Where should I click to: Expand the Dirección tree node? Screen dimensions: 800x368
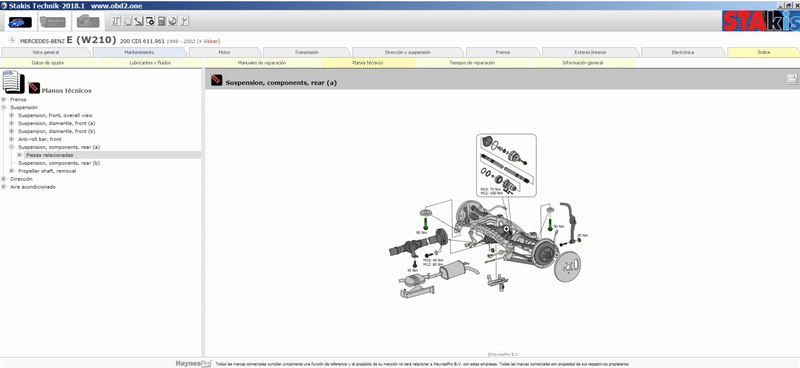4,179
